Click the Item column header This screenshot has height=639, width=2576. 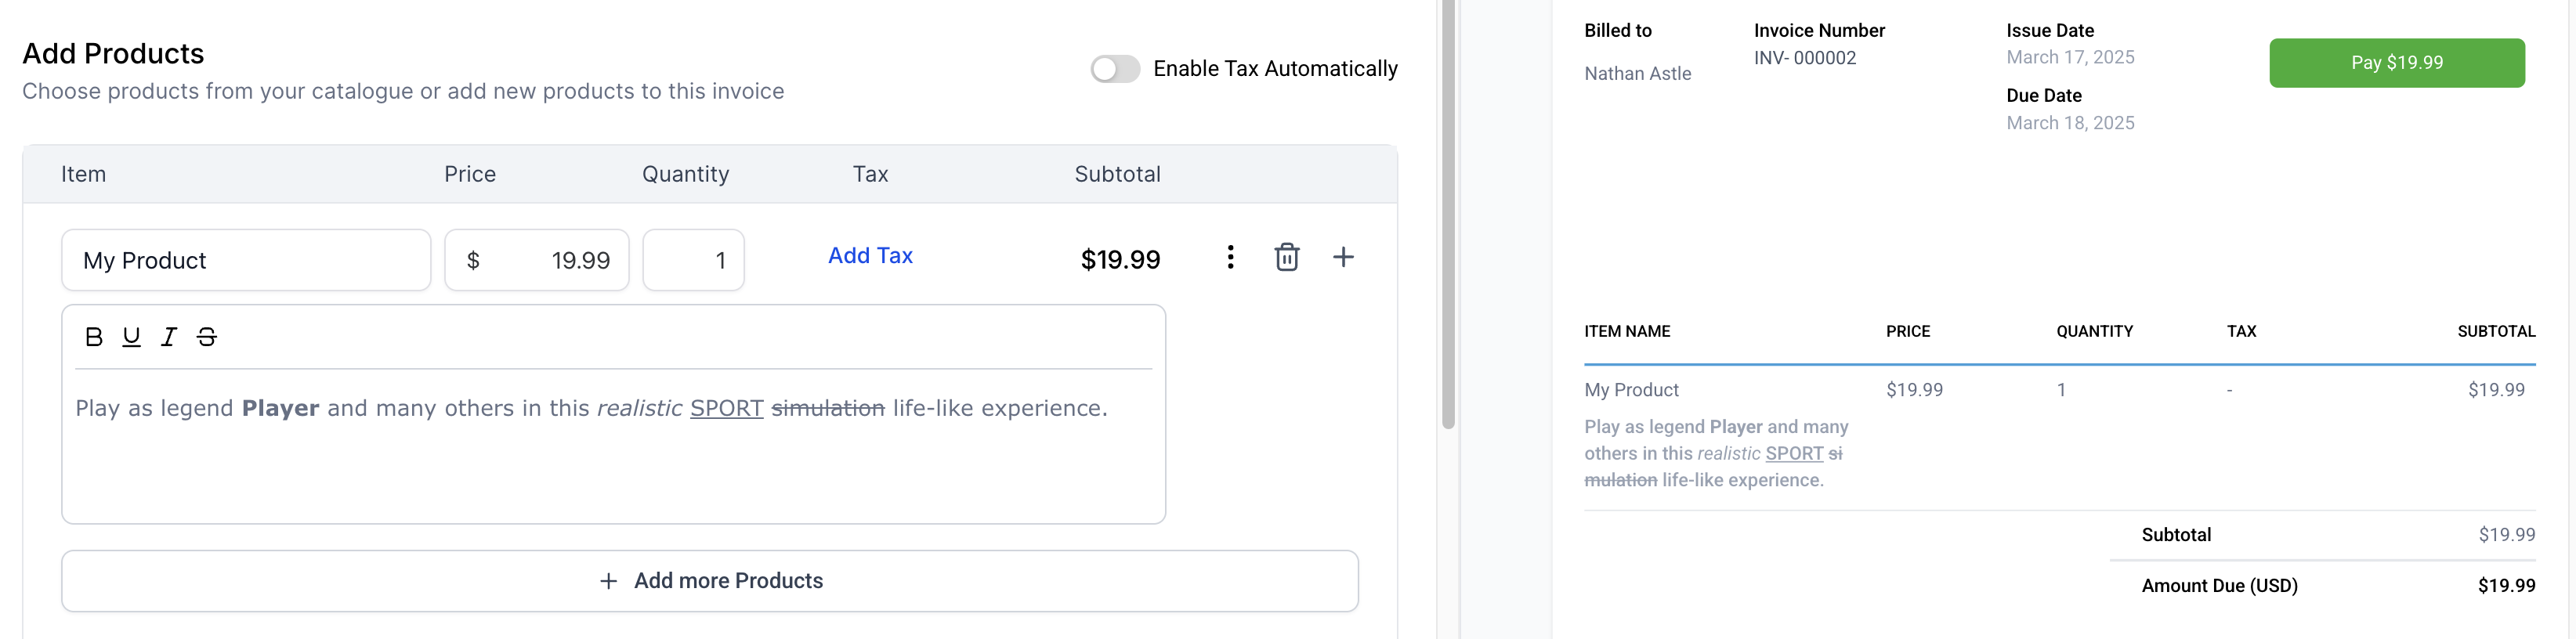(83, 175)
